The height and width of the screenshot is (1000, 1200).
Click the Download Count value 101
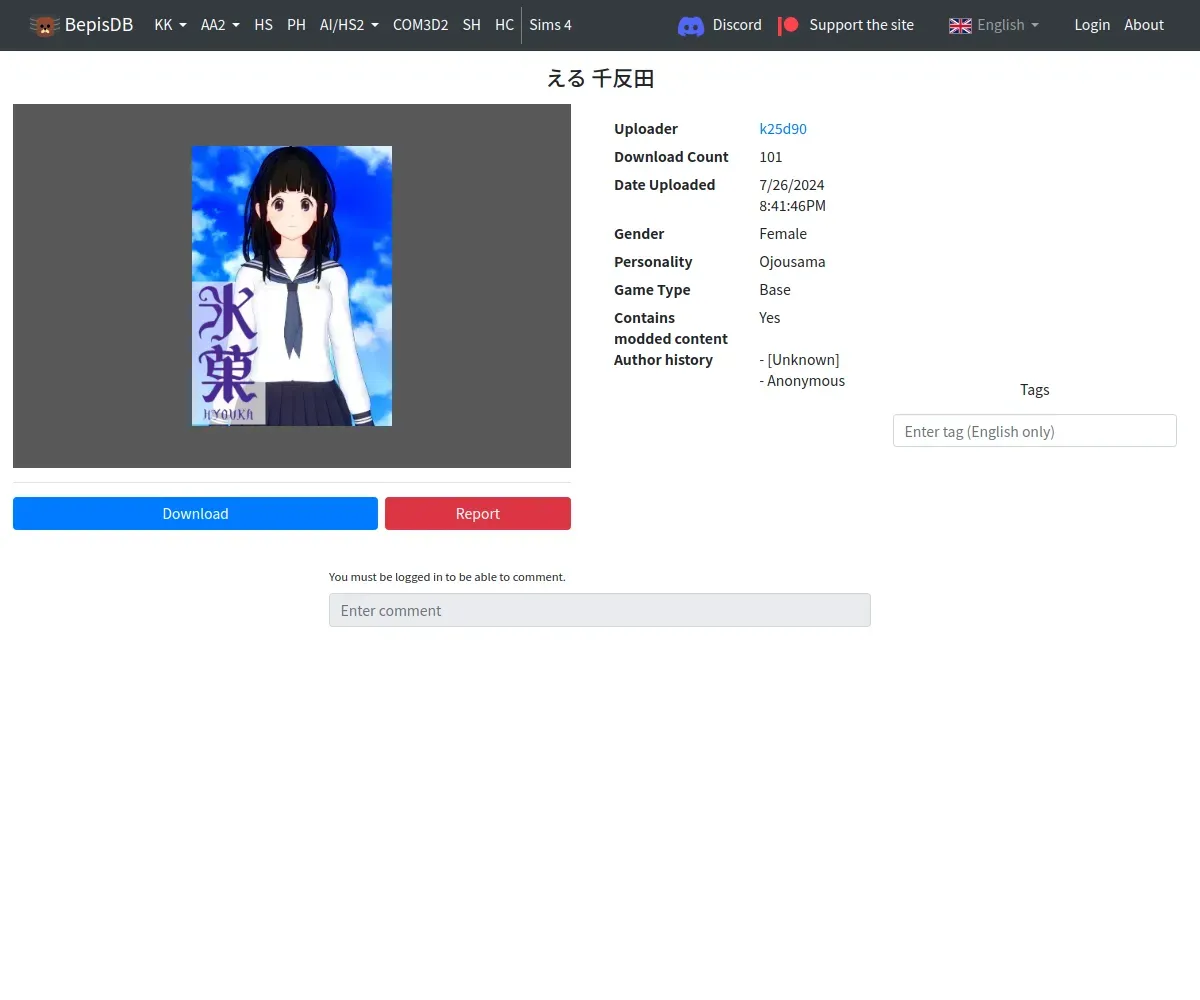tap(771, 157)
